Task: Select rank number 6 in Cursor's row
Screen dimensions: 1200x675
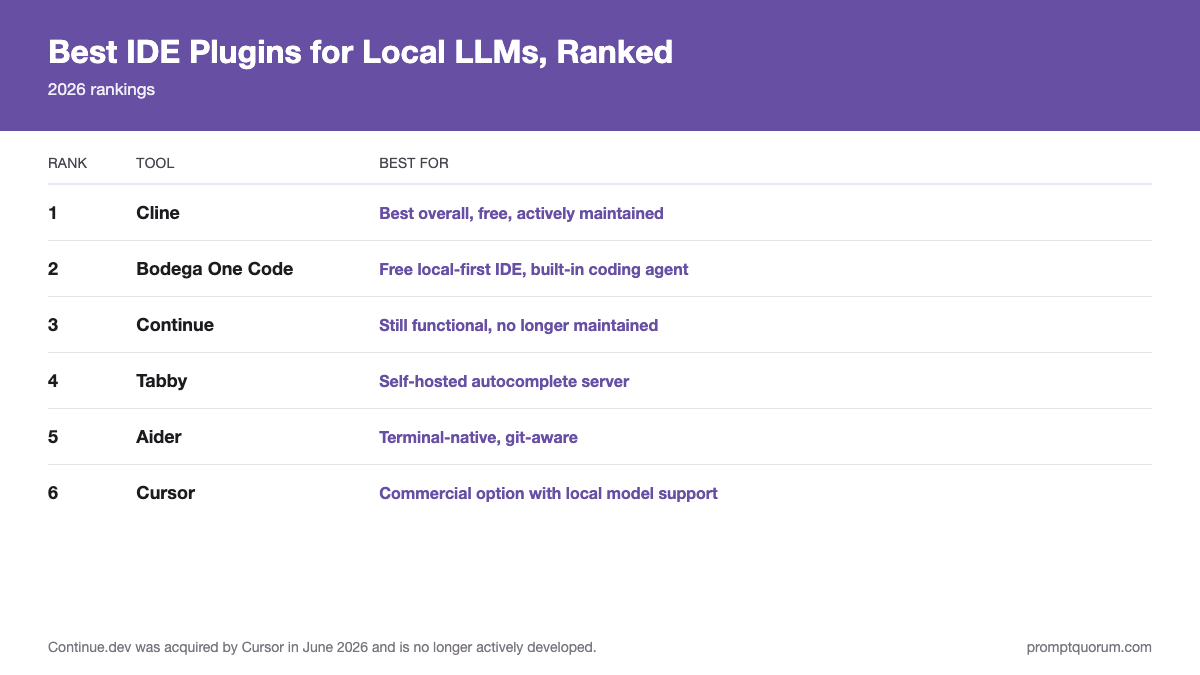Action: pos(53,493)
